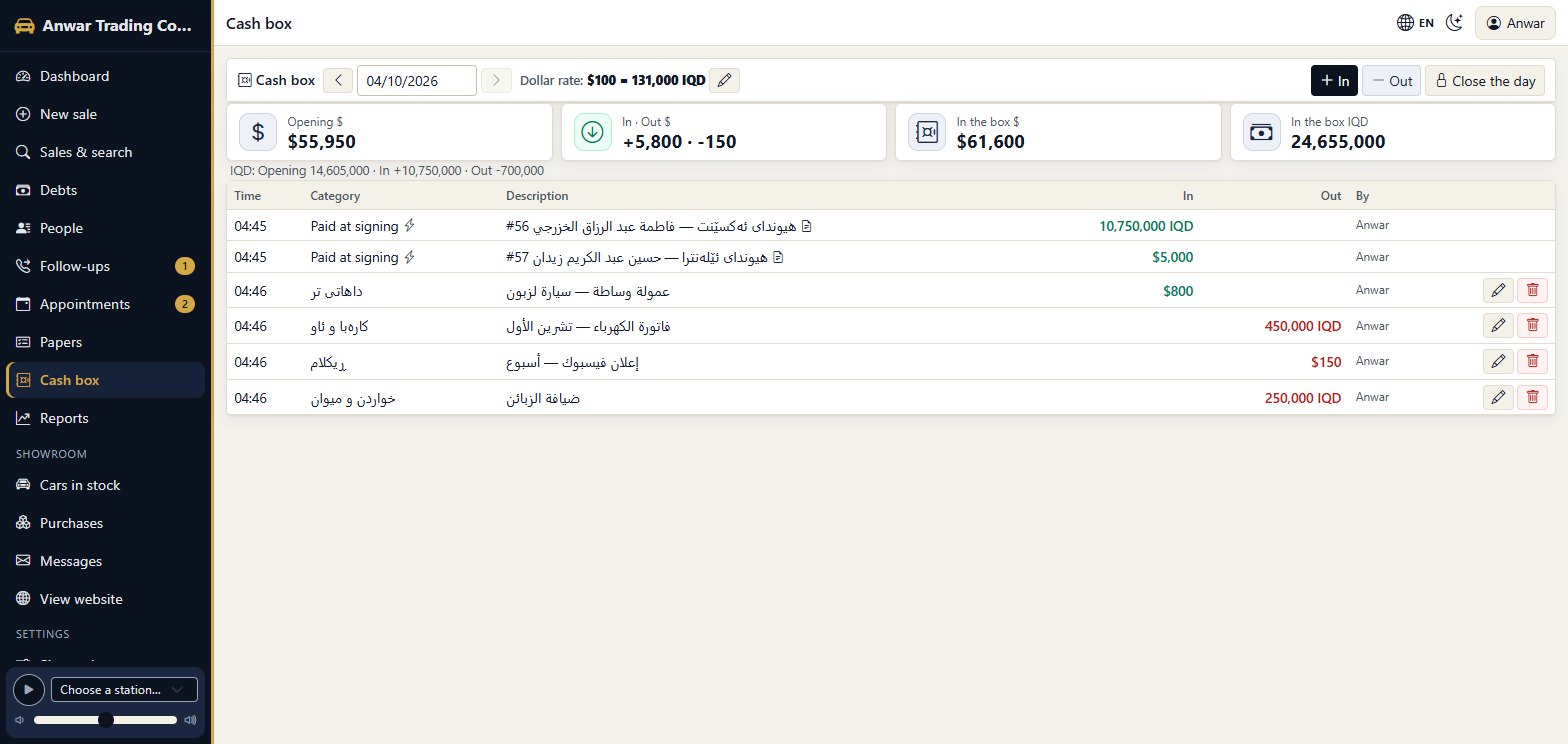Edit the $150 Facebook ad entry
1568x744 pixels.
point(1498,362)
